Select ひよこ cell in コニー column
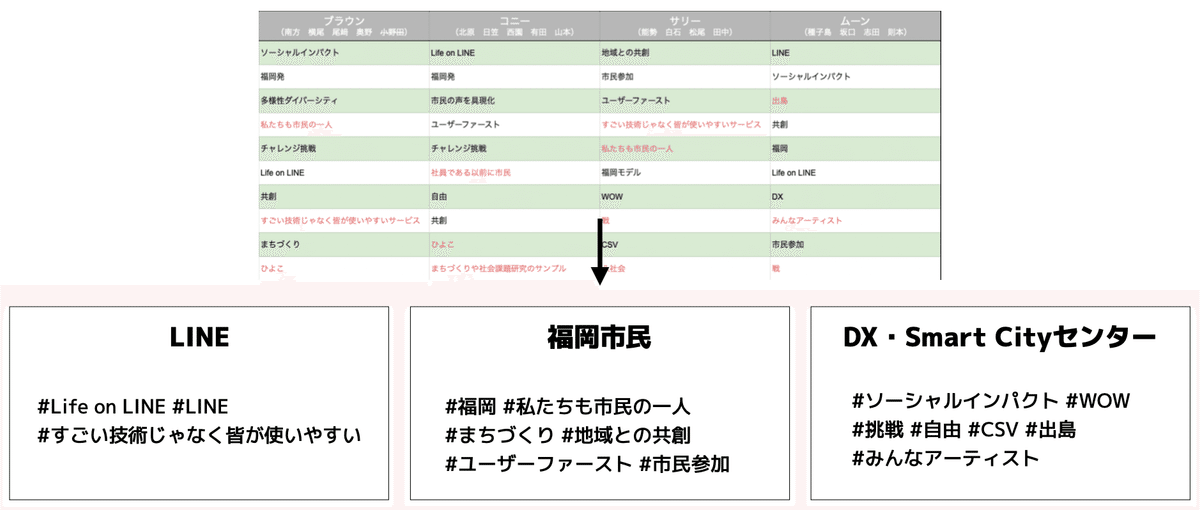 click(514, 244)
